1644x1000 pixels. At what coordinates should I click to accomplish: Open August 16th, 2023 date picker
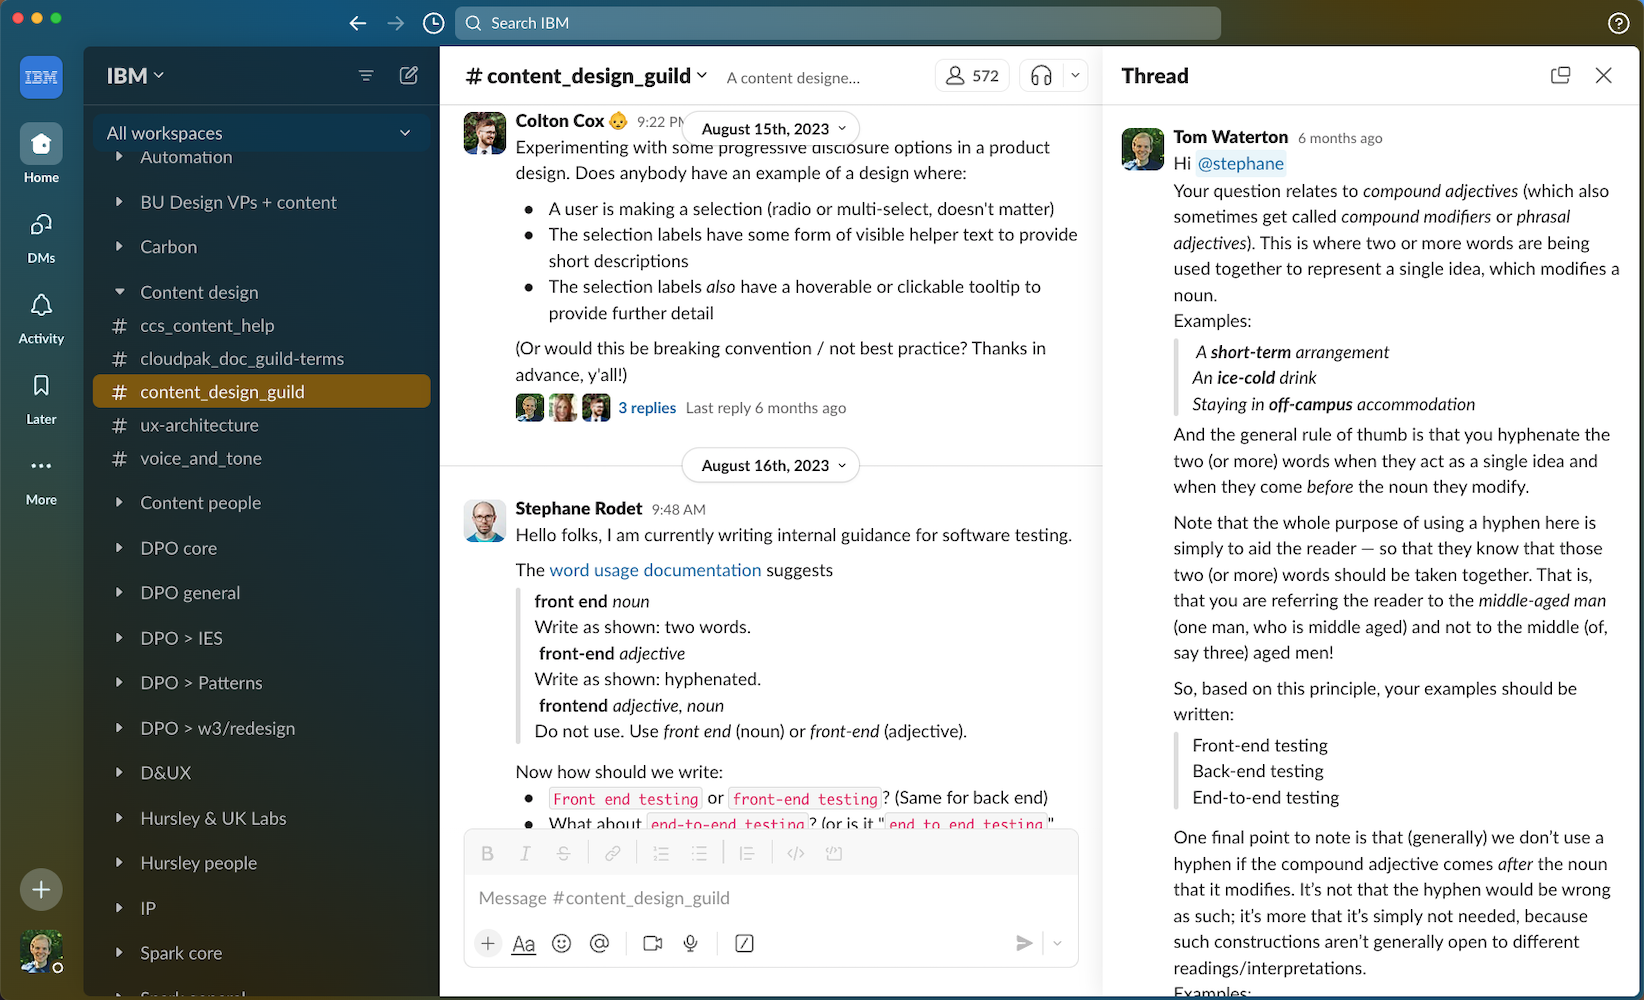click(771, 466)
